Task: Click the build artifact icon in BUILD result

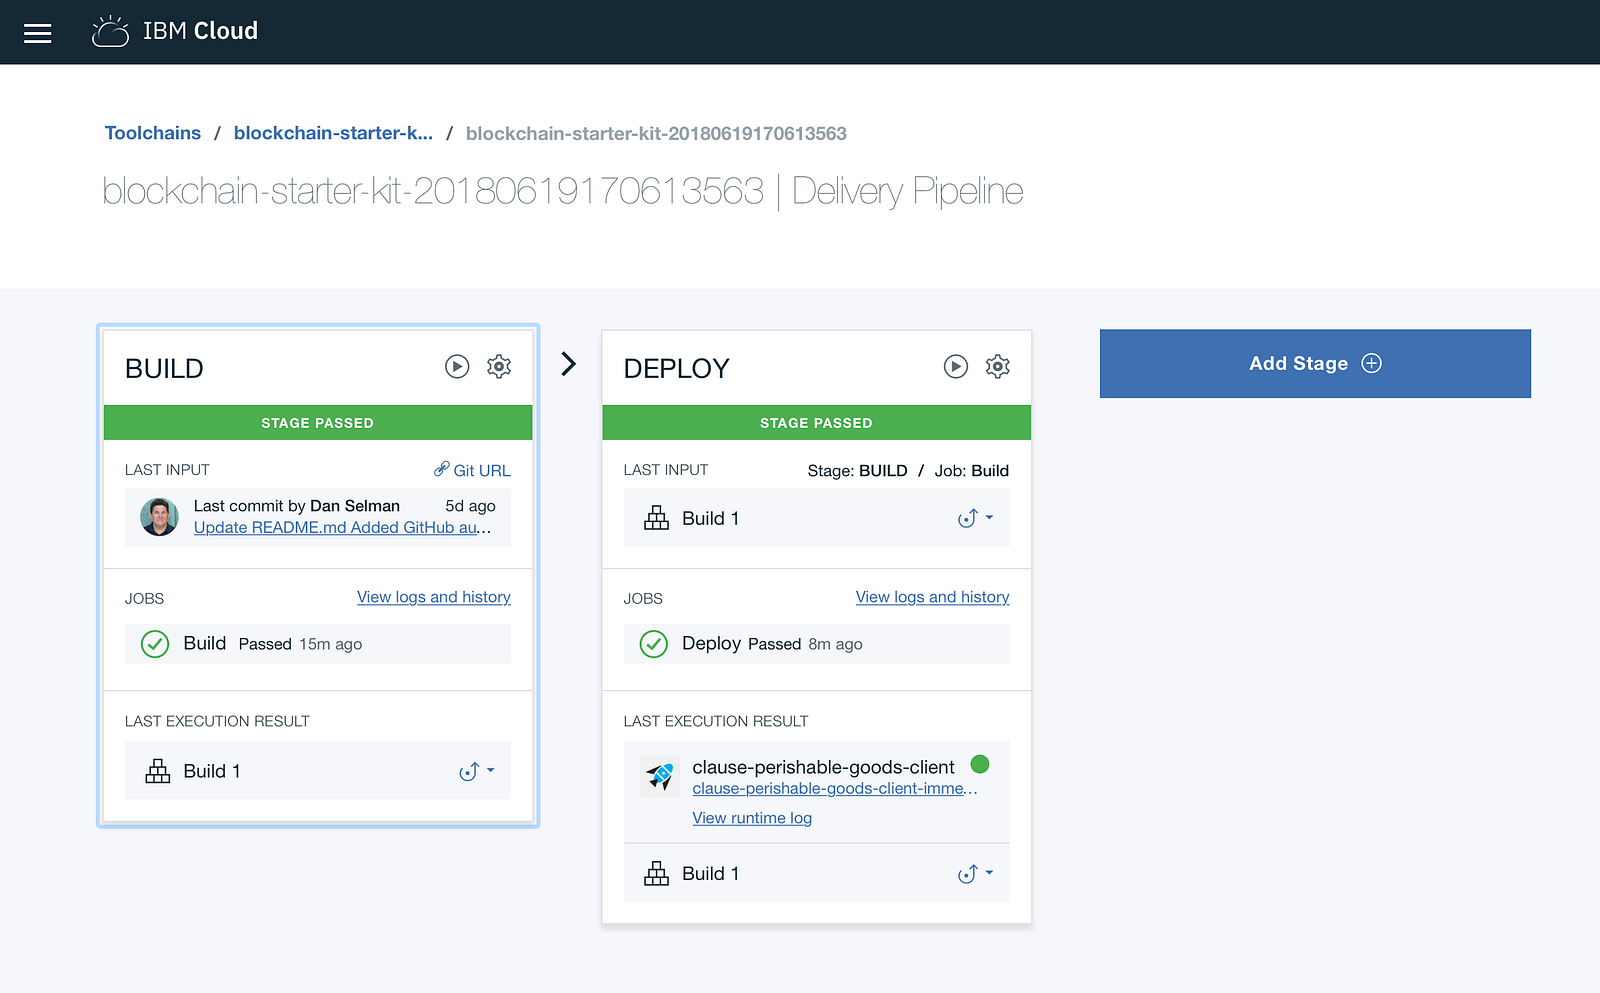Action: [158, 771]
